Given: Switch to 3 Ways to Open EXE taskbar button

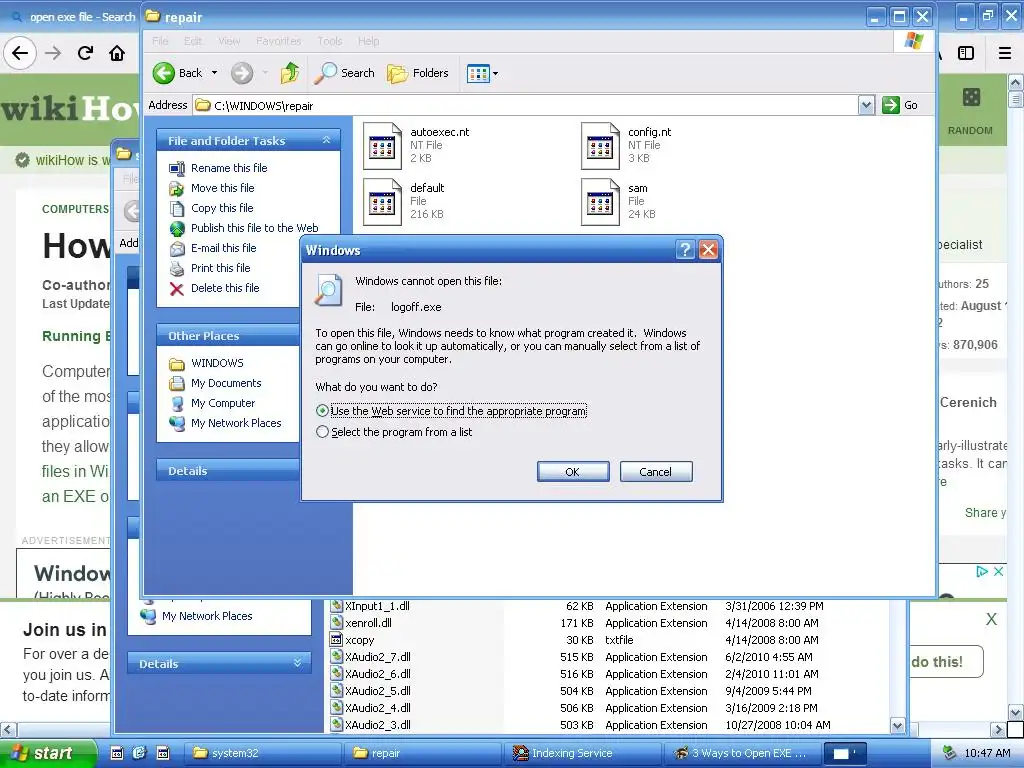Looking at the screenshot, I should 743,753.
